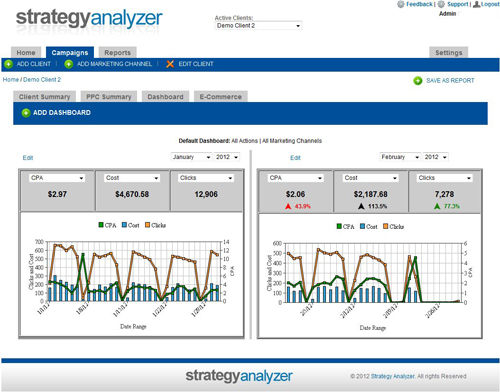The width and height of the screenshot is (500, 392).
Task: Switch to the Reports tab
Action: 117,53
